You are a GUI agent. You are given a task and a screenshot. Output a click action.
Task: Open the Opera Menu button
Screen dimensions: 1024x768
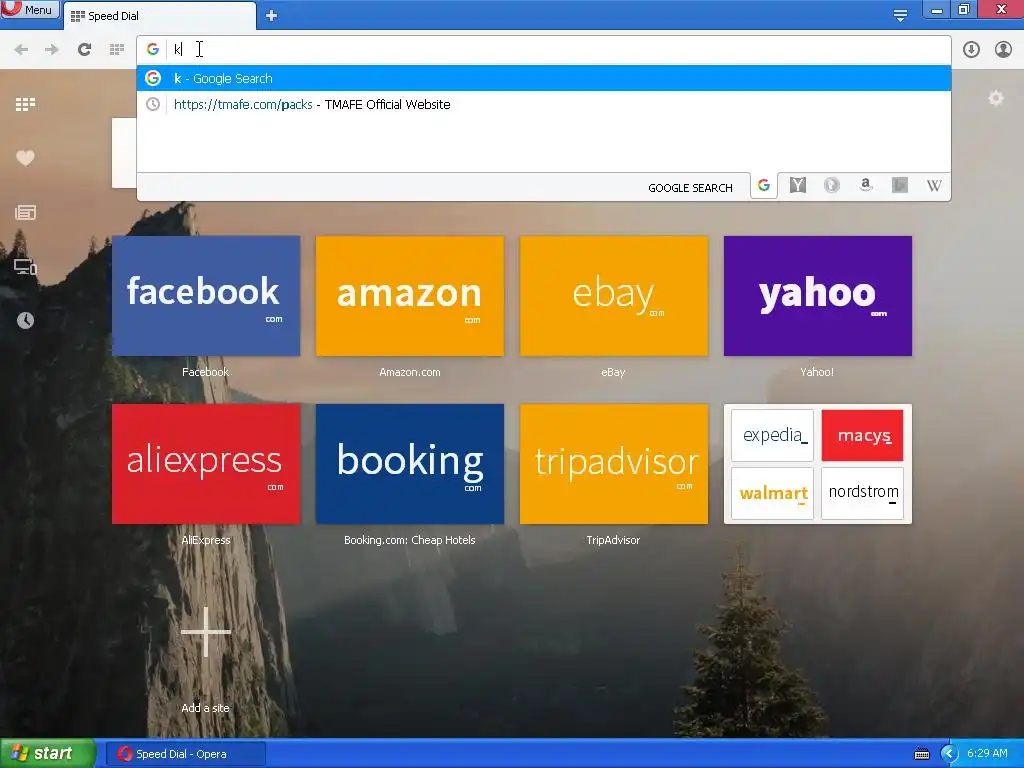pyautogui.click(x=29, y=9)
